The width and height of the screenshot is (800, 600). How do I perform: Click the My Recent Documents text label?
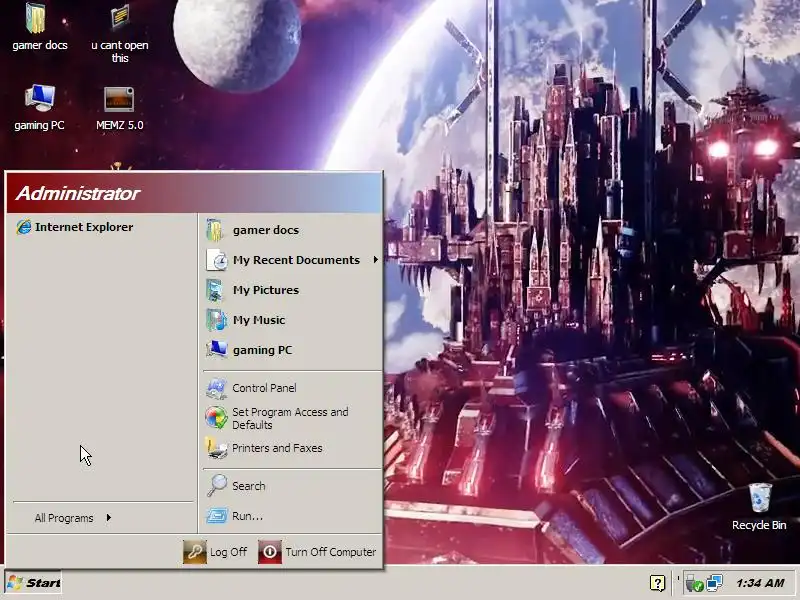(296, 260)
